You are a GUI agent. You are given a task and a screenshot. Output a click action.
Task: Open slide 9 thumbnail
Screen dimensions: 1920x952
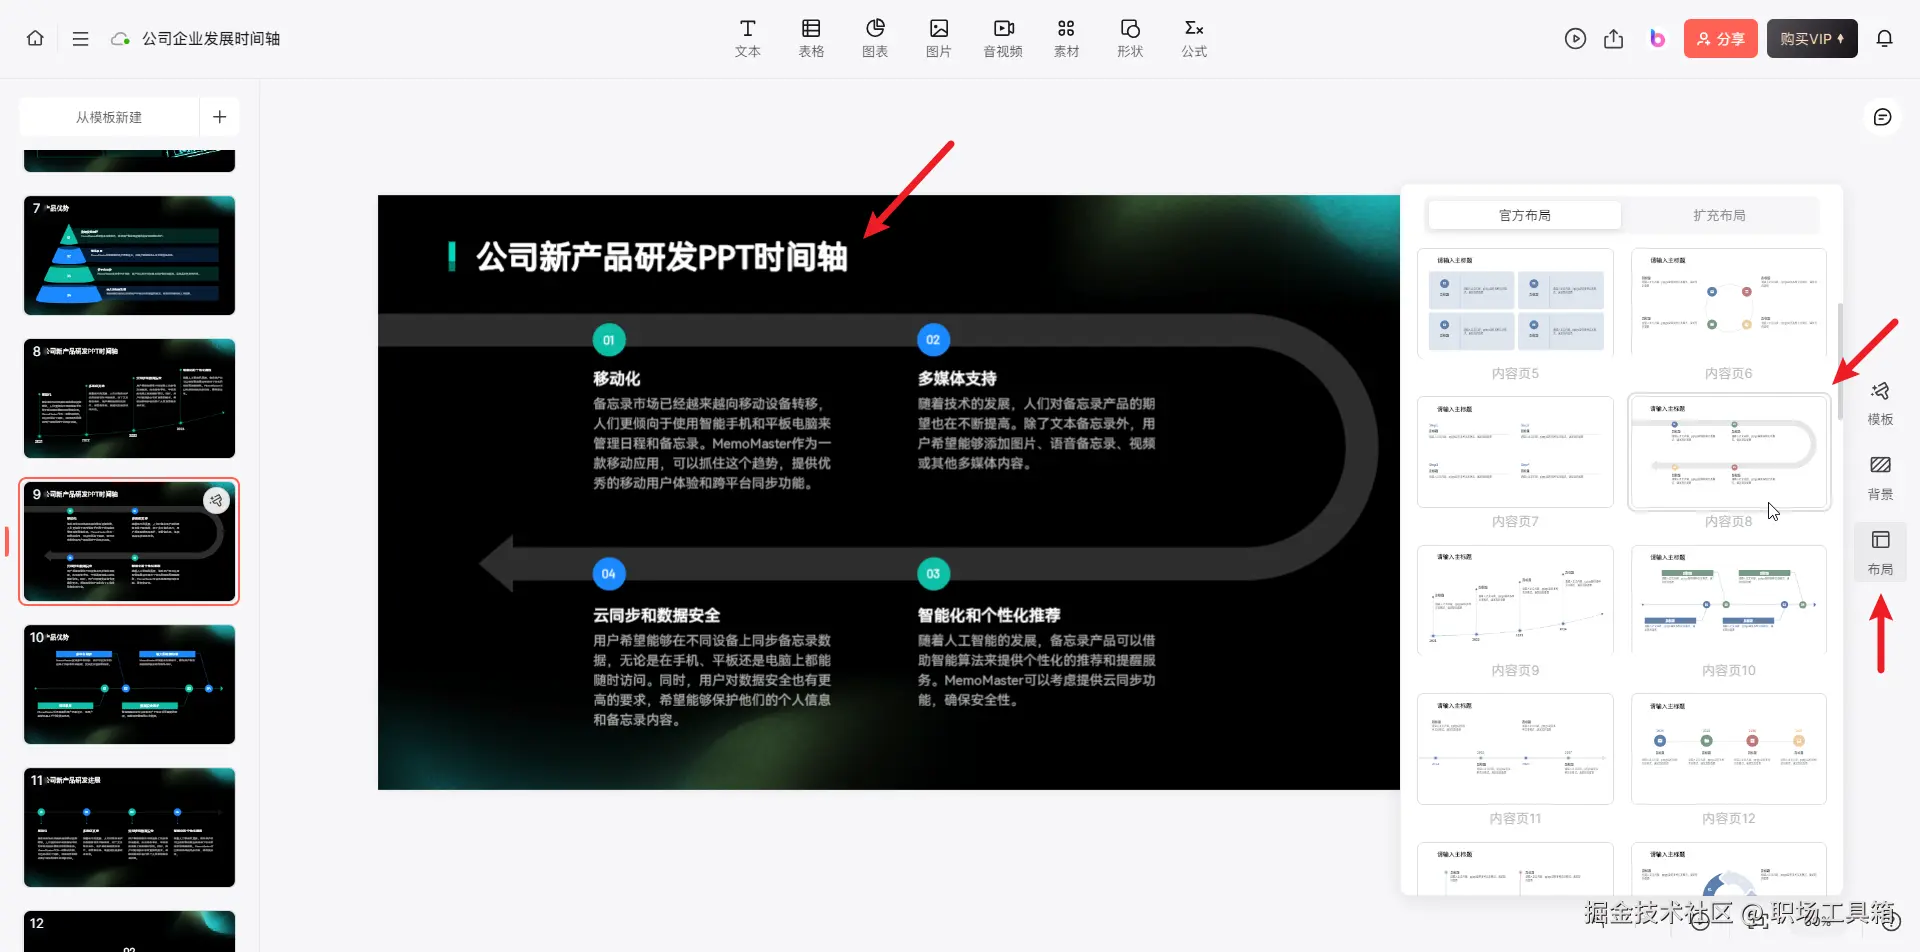[129, 541]
